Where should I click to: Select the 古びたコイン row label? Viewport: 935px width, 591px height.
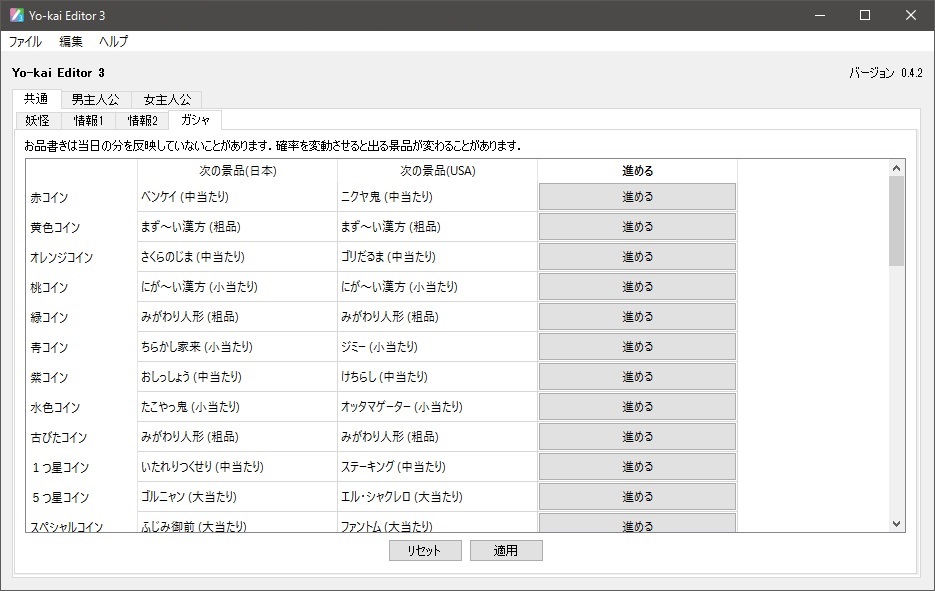(x=58, y=437)
